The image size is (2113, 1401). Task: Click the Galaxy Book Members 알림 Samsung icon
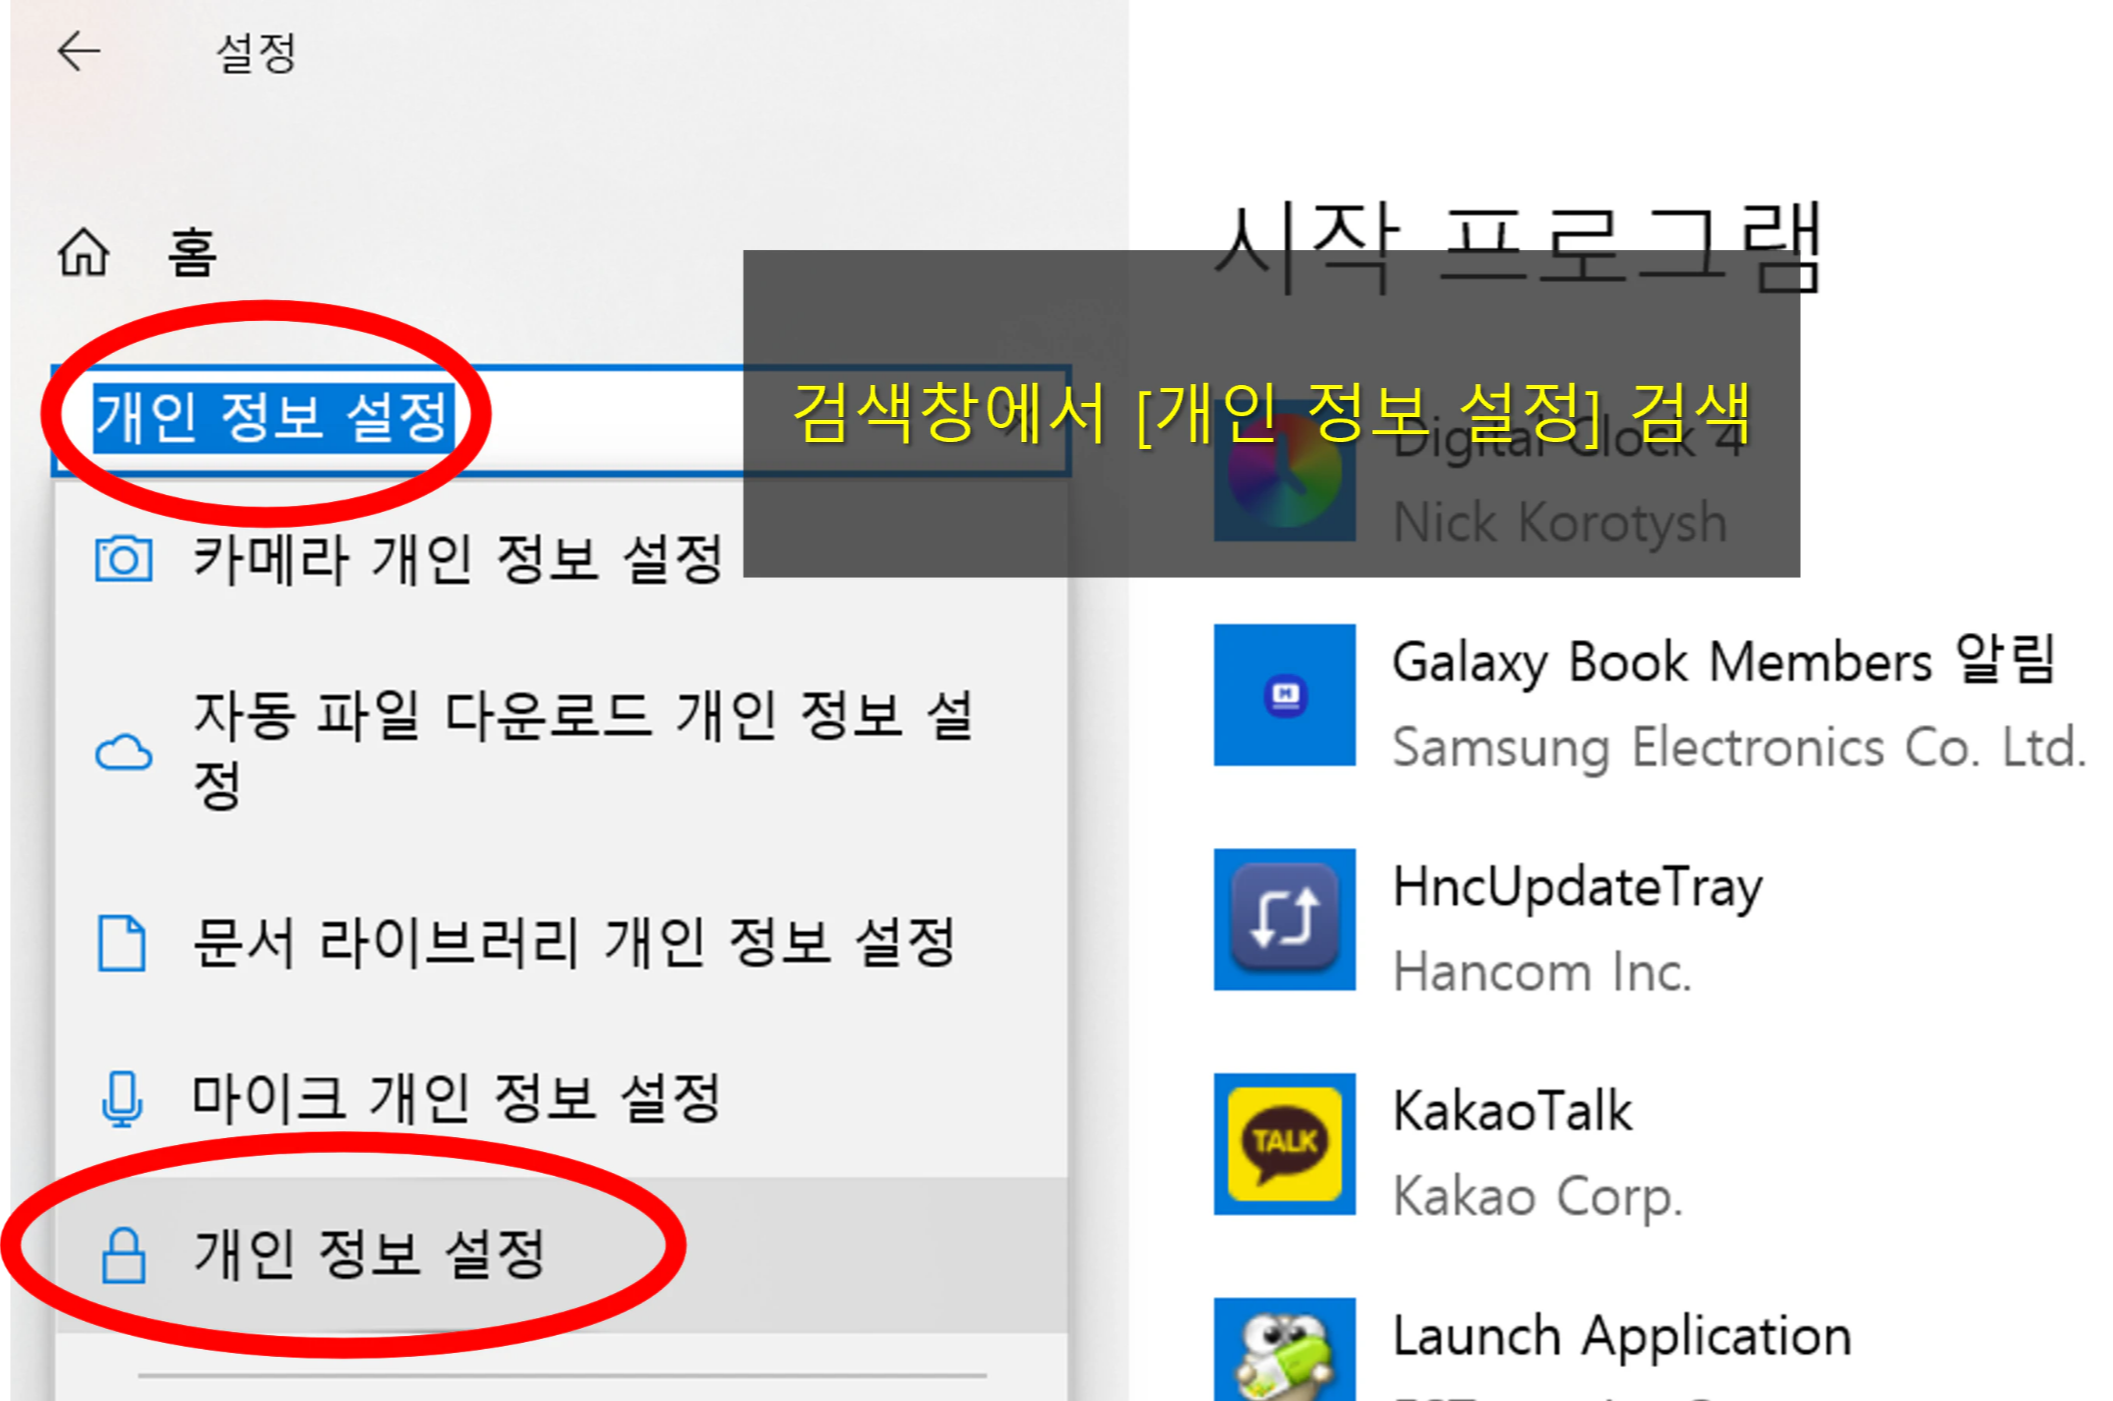tap(1284, 697)
